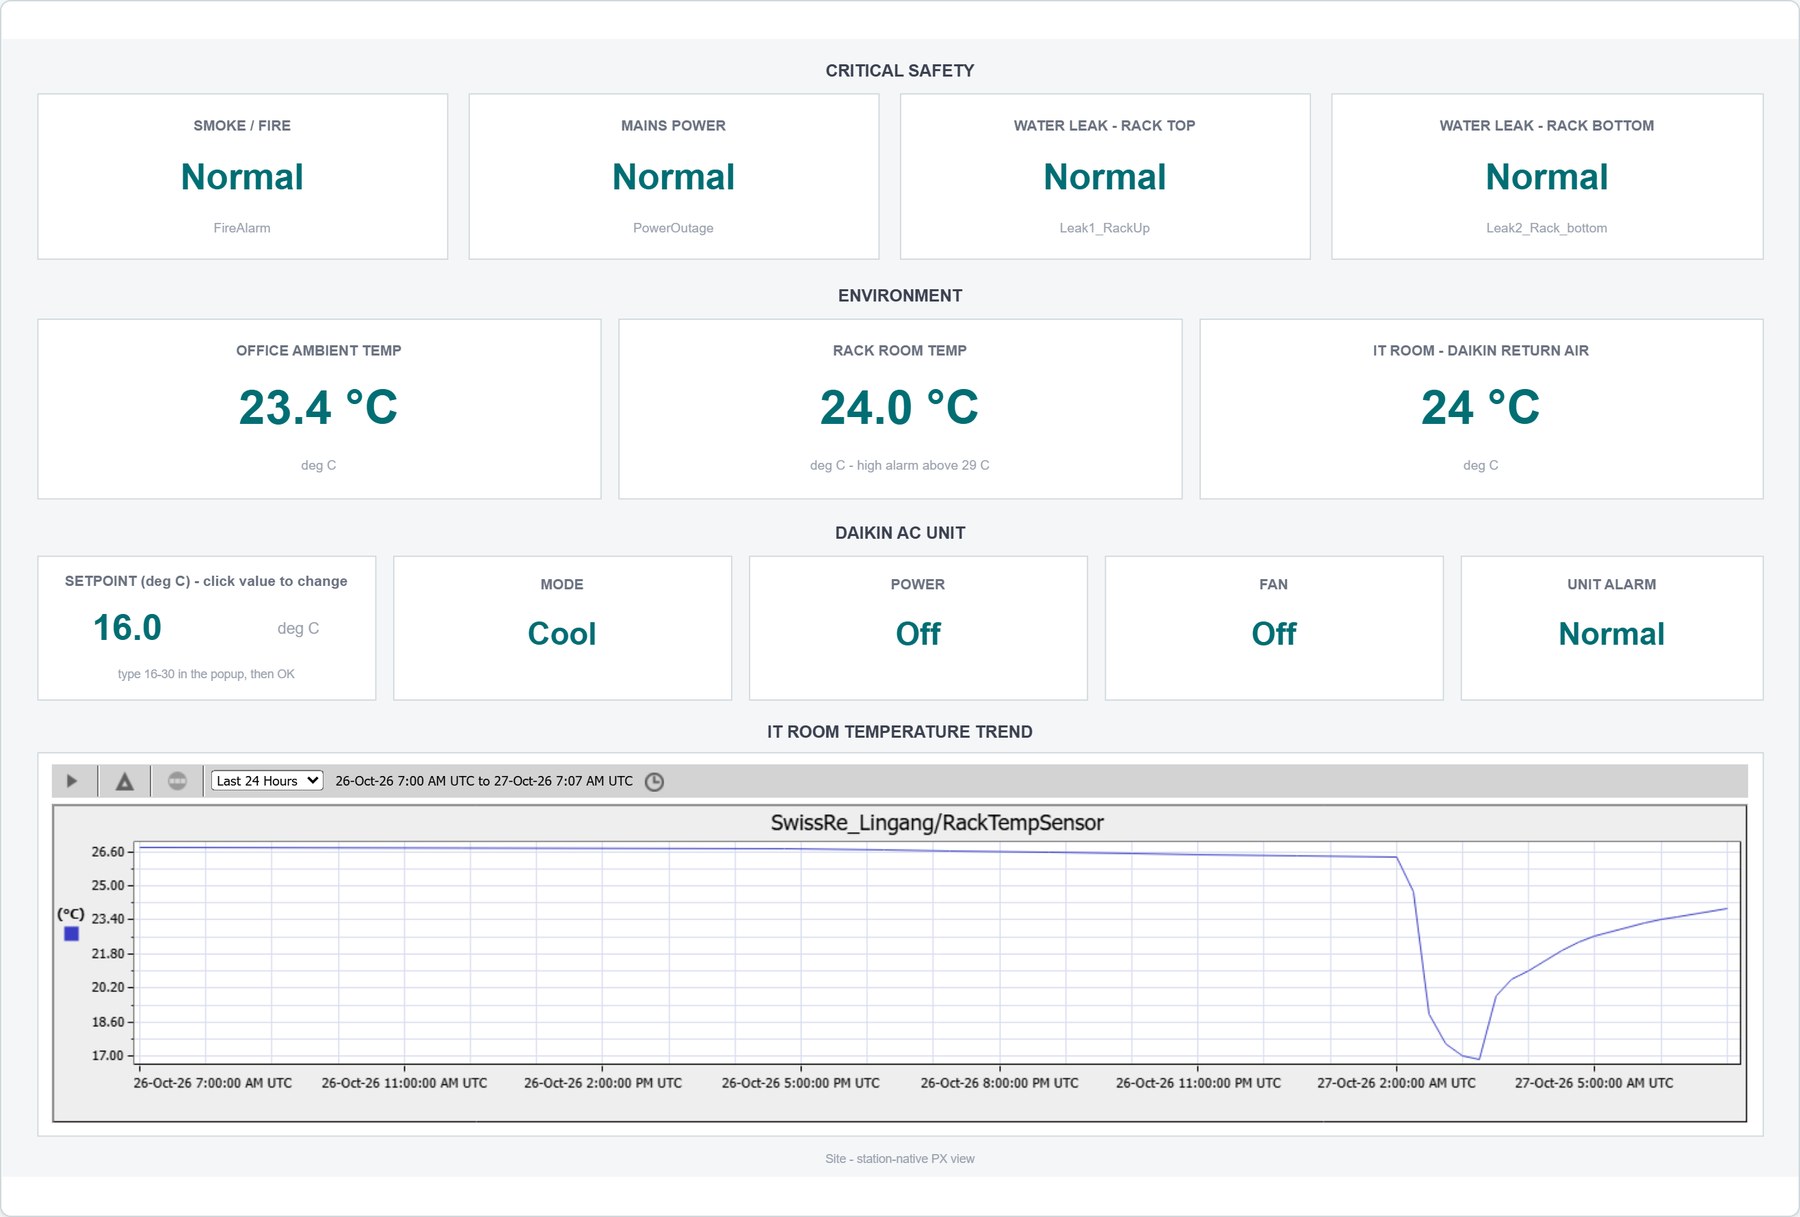Click the play button in chart toolbar
The height and width of the screenshot is (1217, 1800).
(x=72, y=781)
